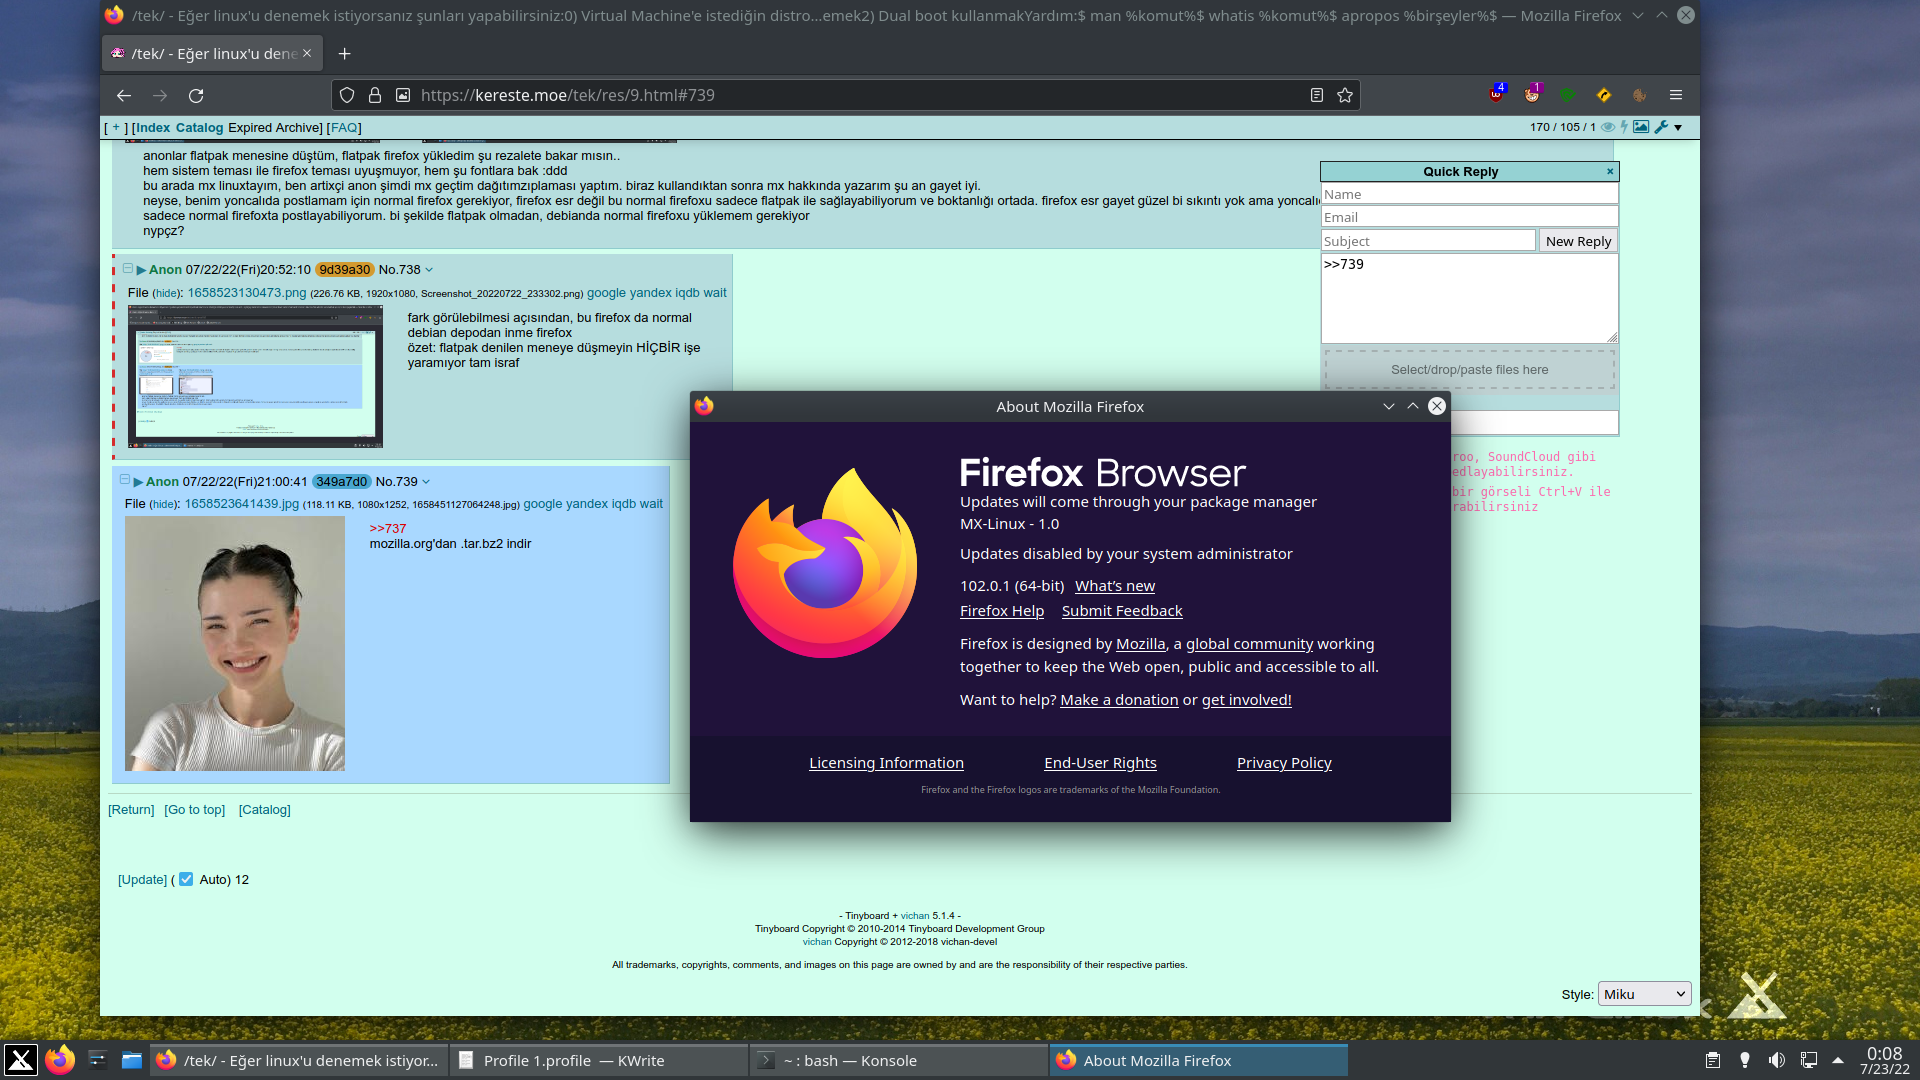Open the Tampermonkey-style face extension with badge 1

pyautogui.click(x=1532, y=95)
